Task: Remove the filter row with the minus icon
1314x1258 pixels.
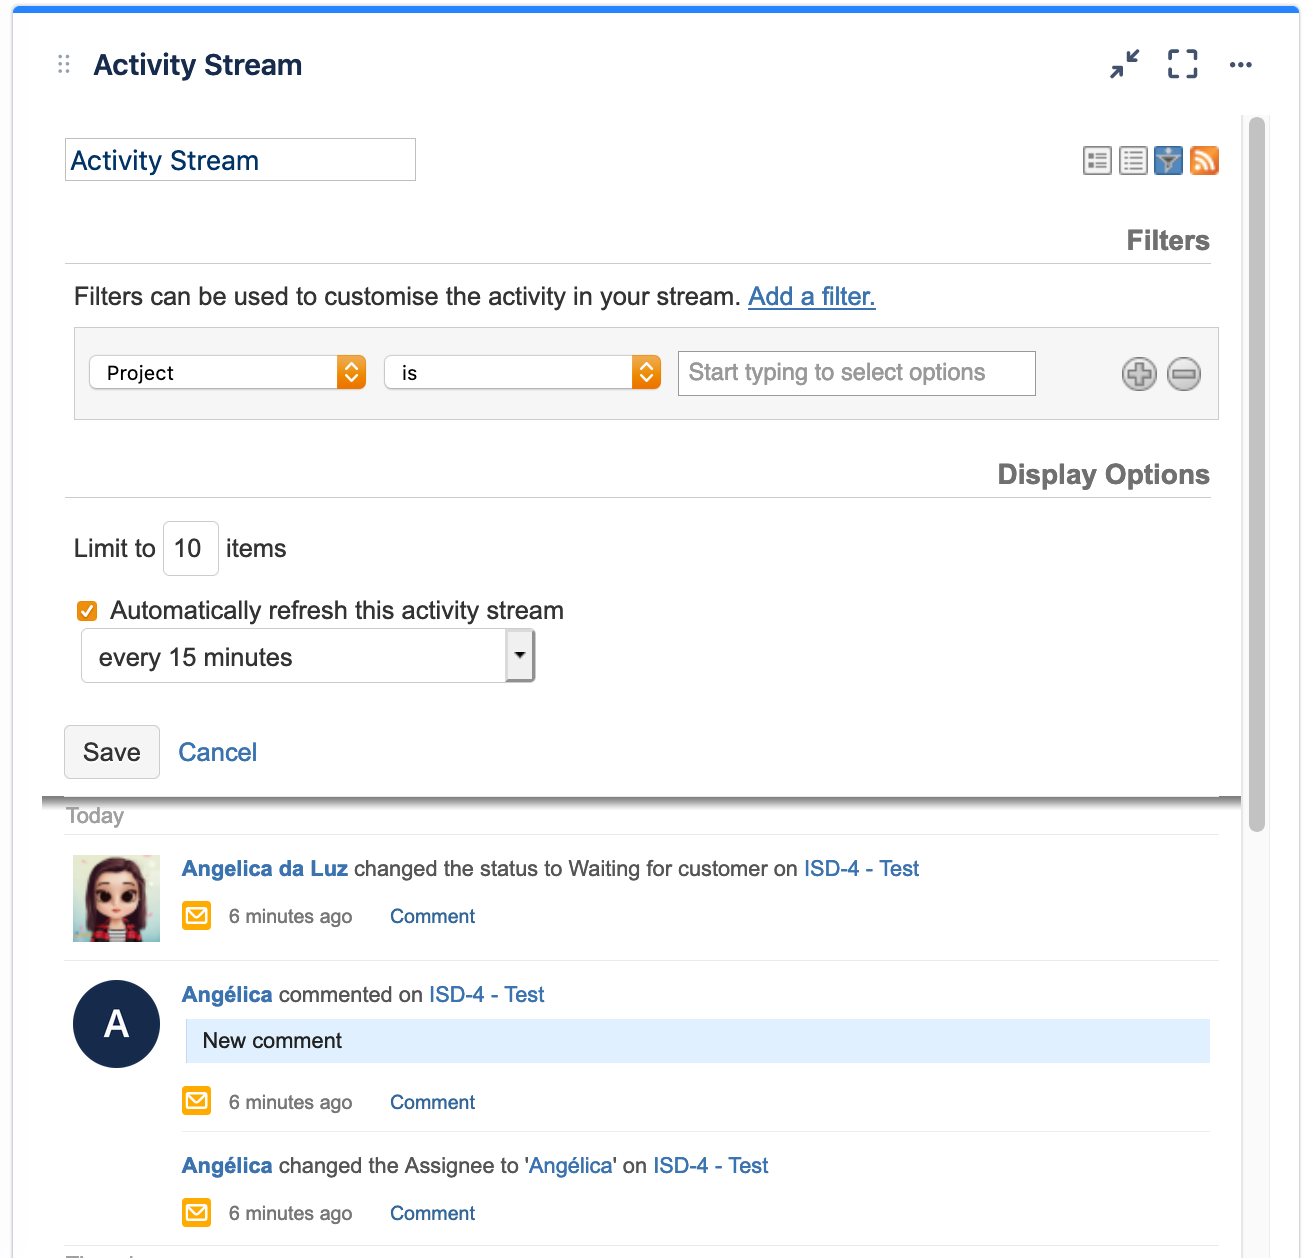Action: coord(1183,374)
